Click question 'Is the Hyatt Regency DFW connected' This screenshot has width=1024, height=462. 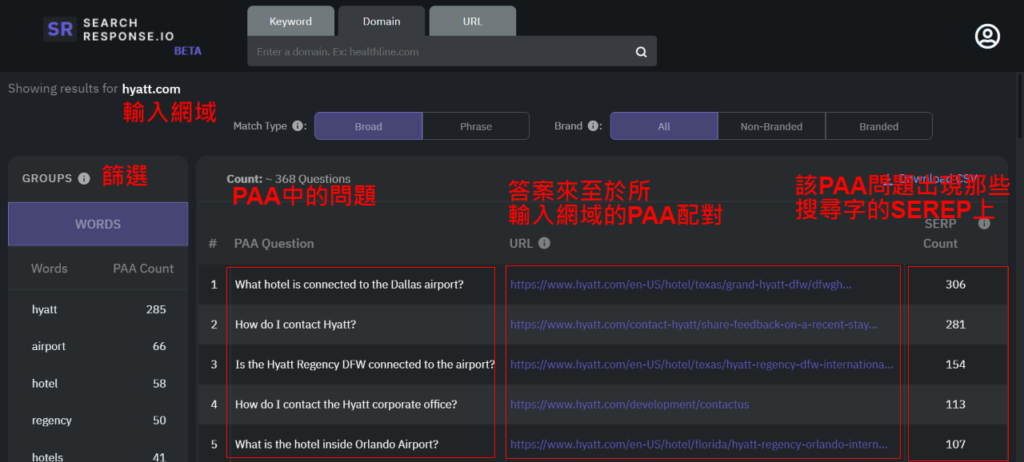(365, 365)
